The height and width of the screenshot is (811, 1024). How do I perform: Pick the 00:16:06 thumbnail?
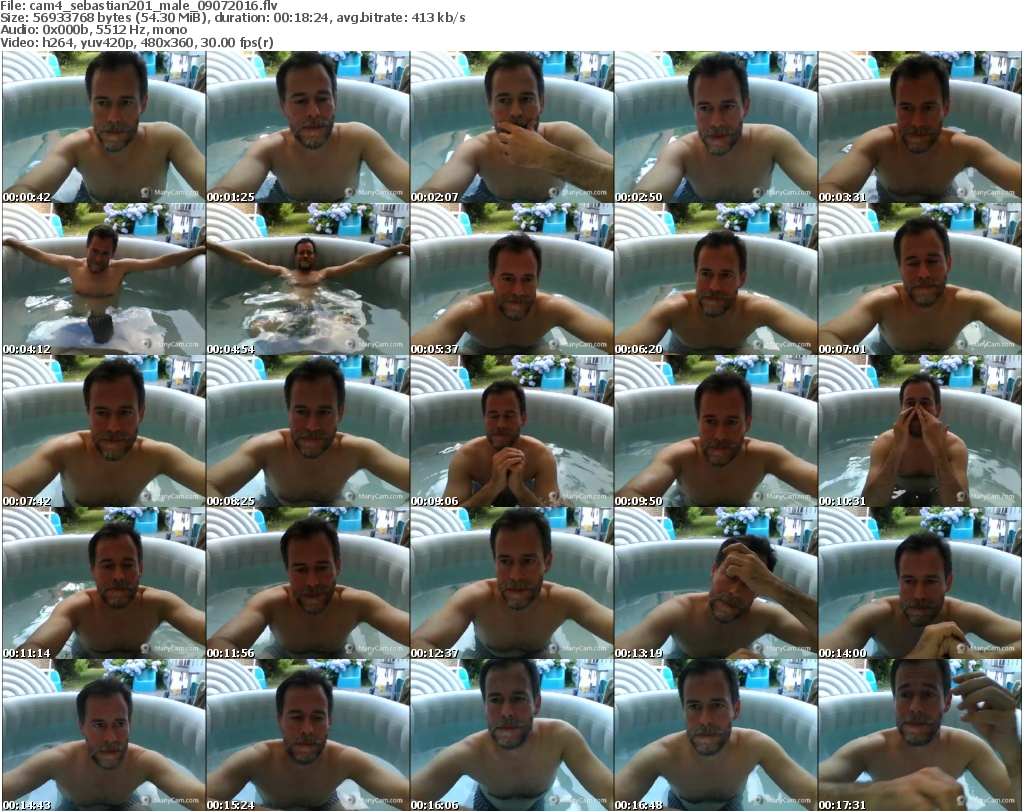511,735
